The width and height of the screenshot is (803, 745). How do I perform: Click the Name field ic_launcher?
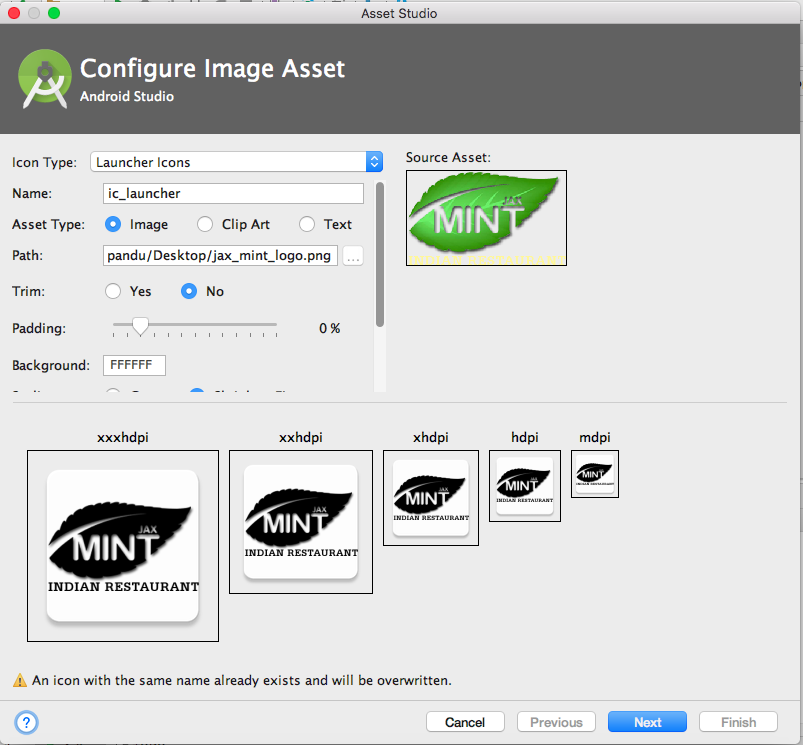click(233, 194)
